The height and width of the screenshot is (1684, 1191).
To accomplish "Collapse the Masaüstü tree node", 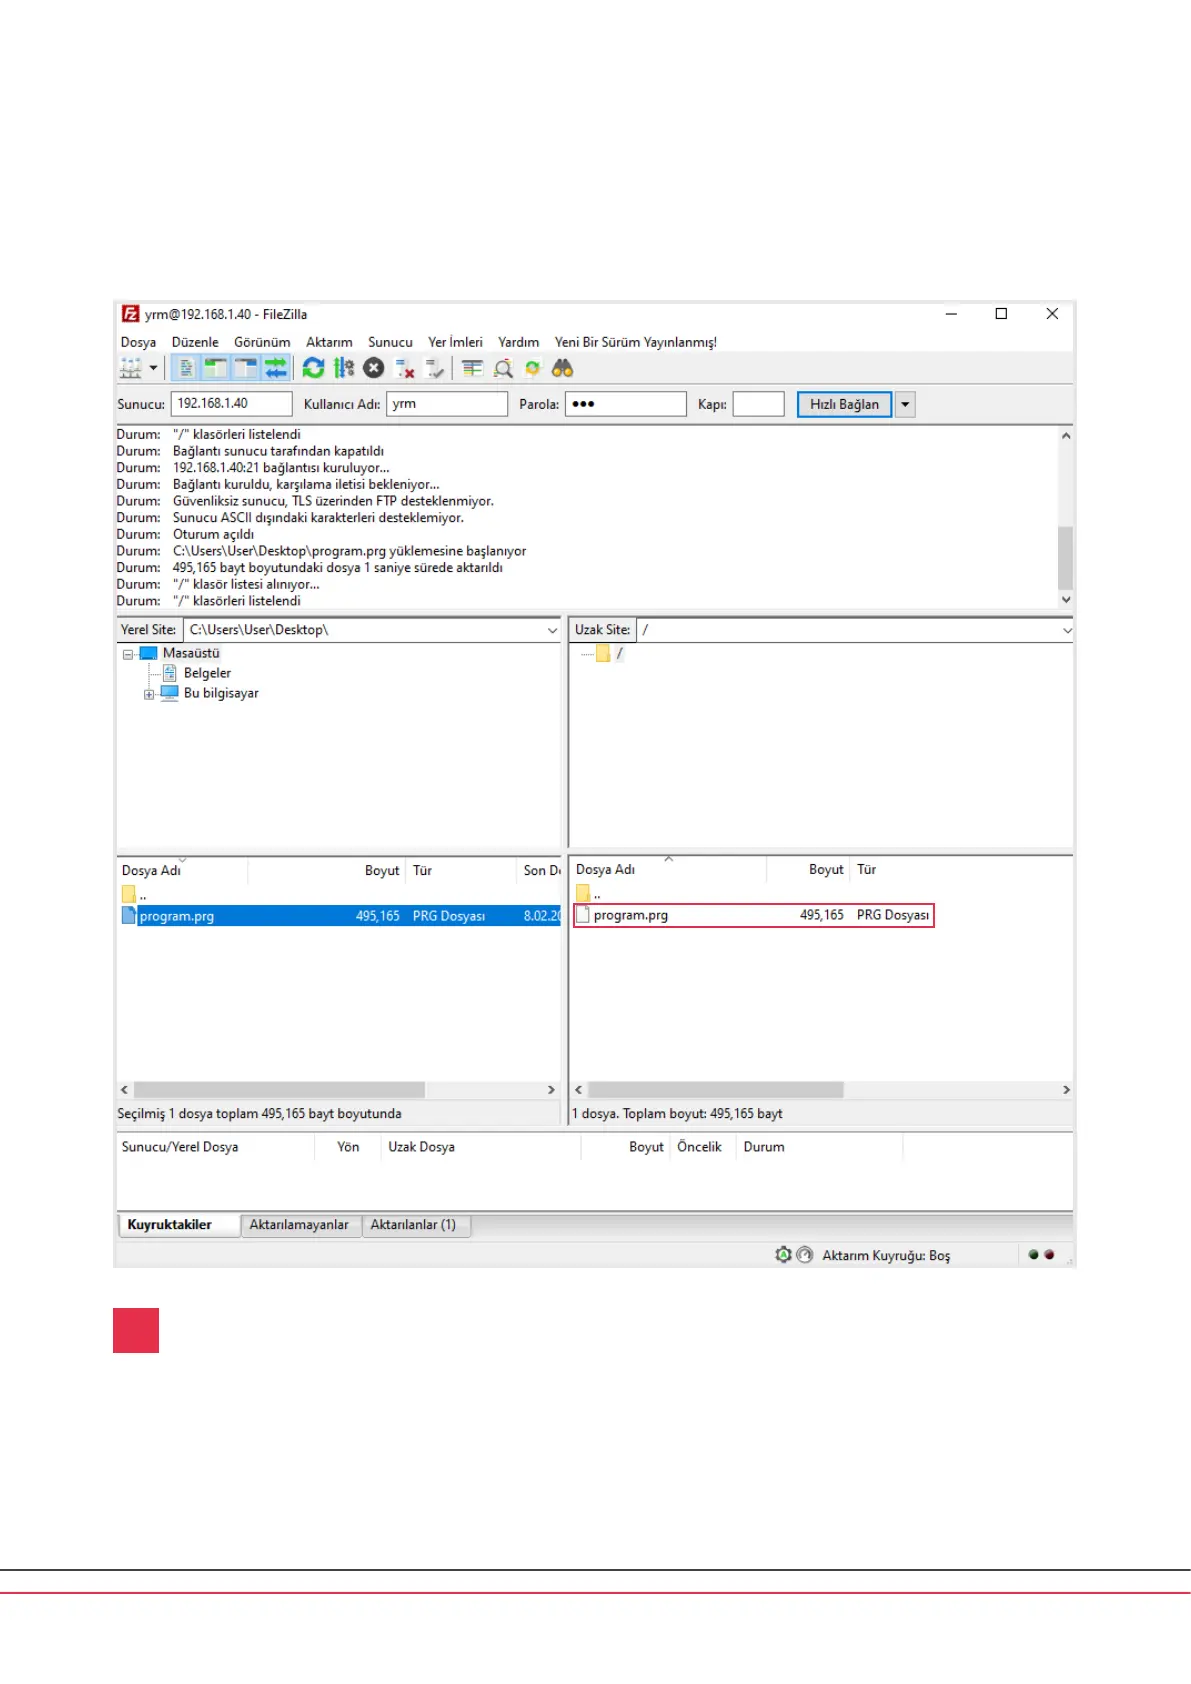I will pyautogui.click(x=128, y=654).
